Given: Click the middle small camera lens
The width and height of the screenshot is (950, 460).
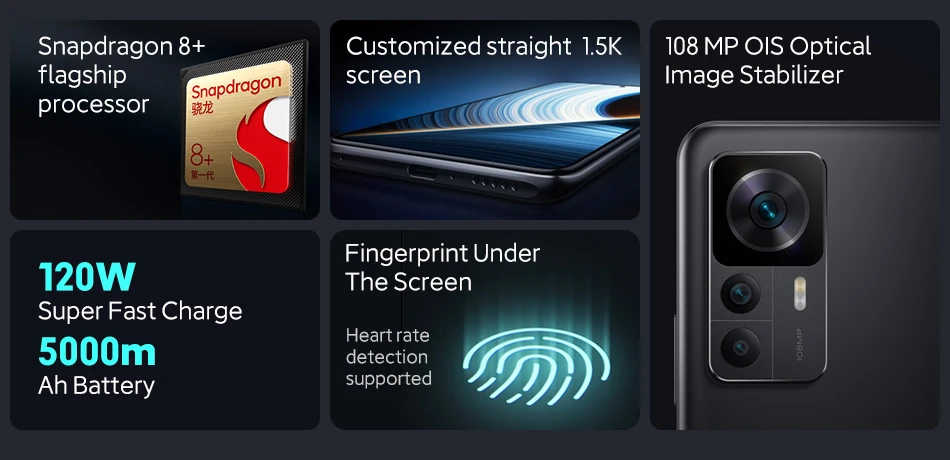Looking at the screenshot, I should (x=740, y=294).
